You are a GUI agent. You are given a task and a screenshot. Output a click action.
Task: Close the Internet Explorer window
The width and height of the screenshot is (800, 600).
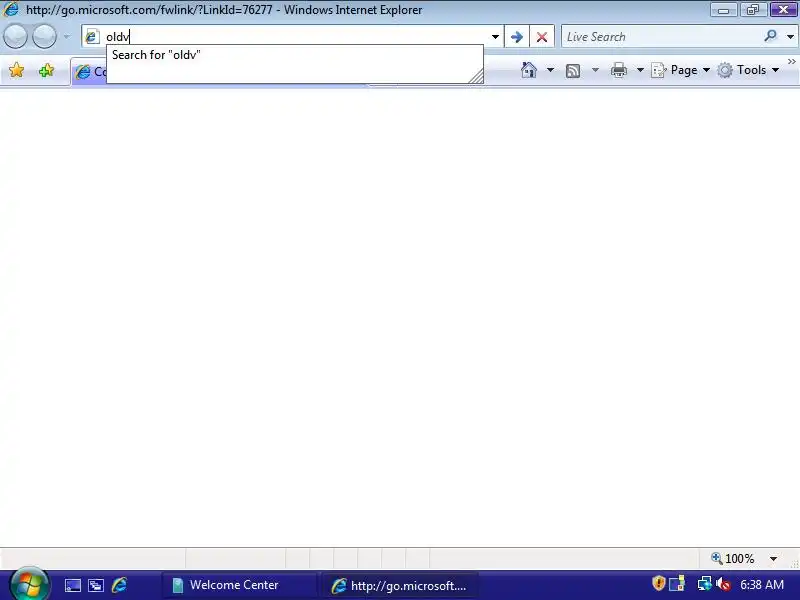tap(782, 10)
